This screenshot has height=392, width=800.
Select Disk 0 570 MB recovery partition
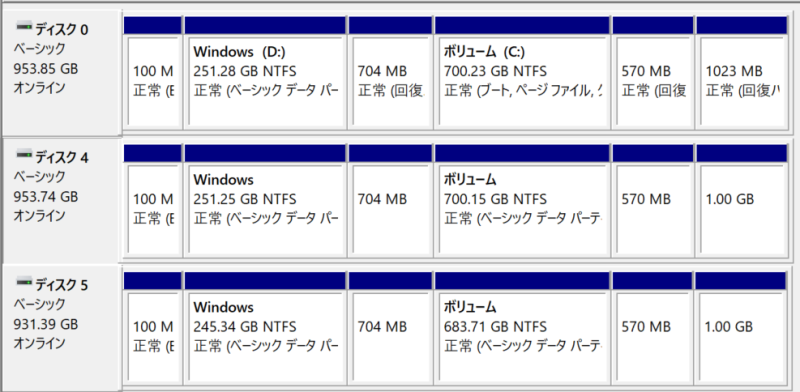coord(653,73)
